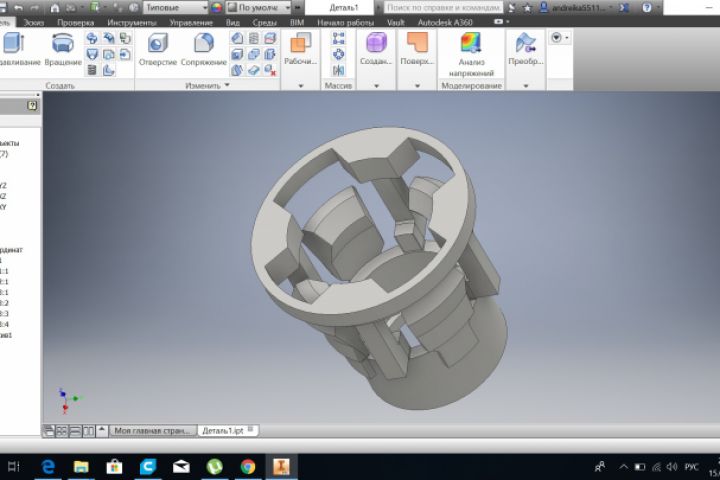Image resolution: width=720 pixels, height=480 pixels.
Task: Open the help question mark icon
Action: tap(647, 7)
